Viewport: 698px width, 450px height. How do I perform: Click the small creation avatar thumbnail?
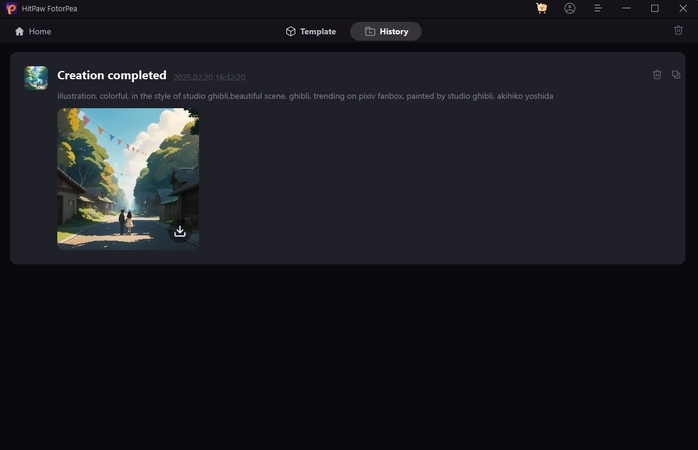tap(36, 78)
